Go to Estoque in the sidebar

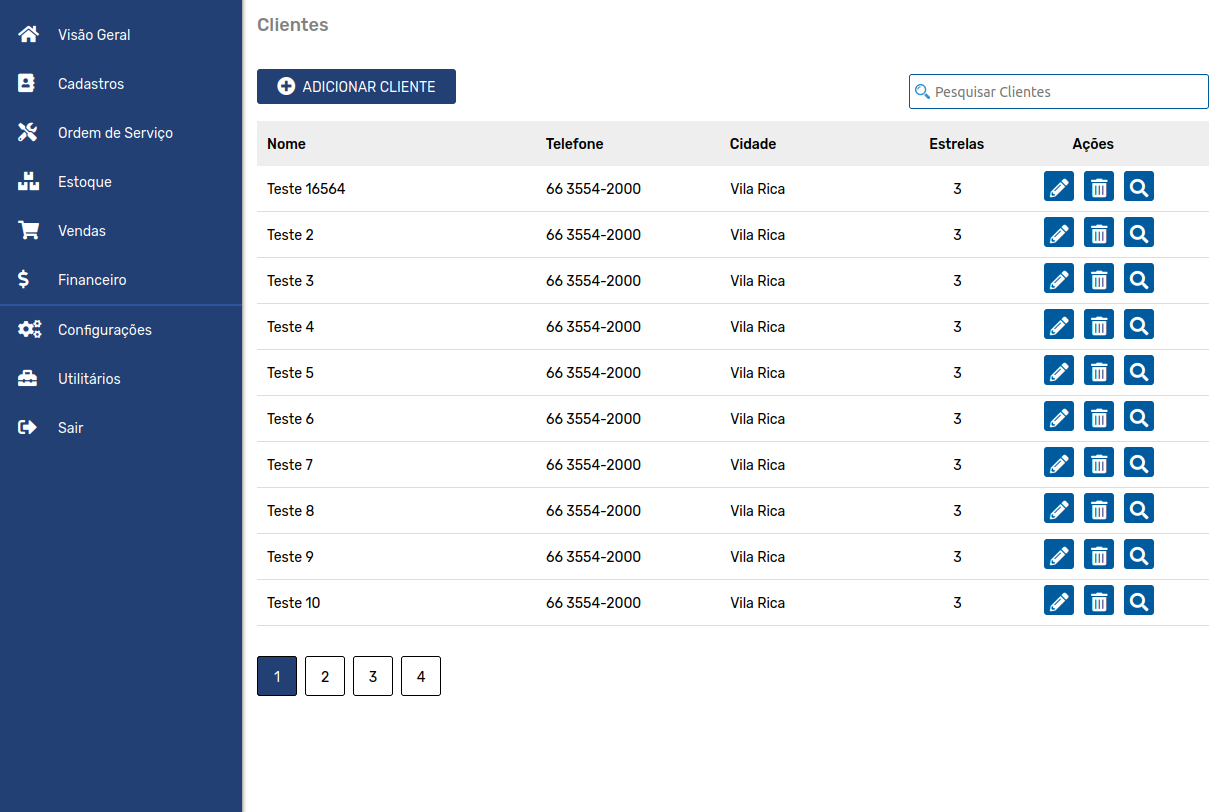coord(121,182)
